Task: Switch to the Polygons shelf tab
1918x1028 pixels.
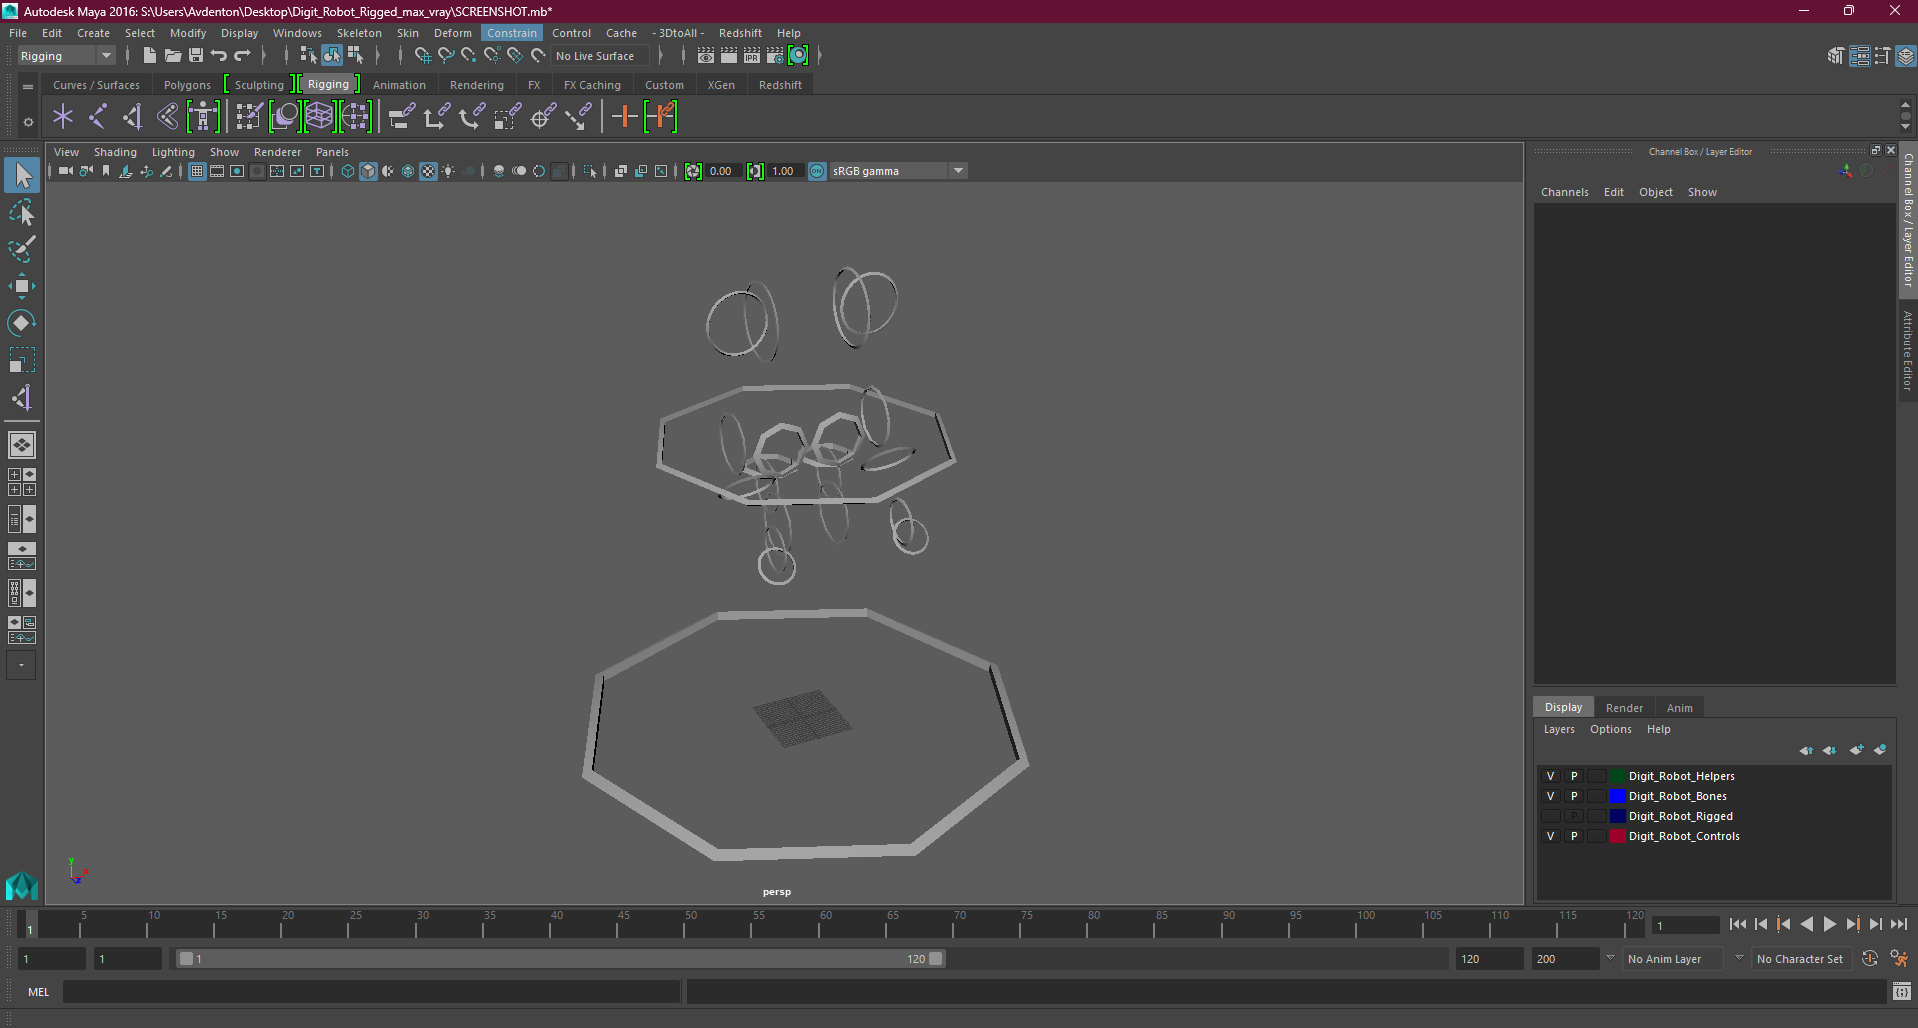Action: click(x=187, y=85)
